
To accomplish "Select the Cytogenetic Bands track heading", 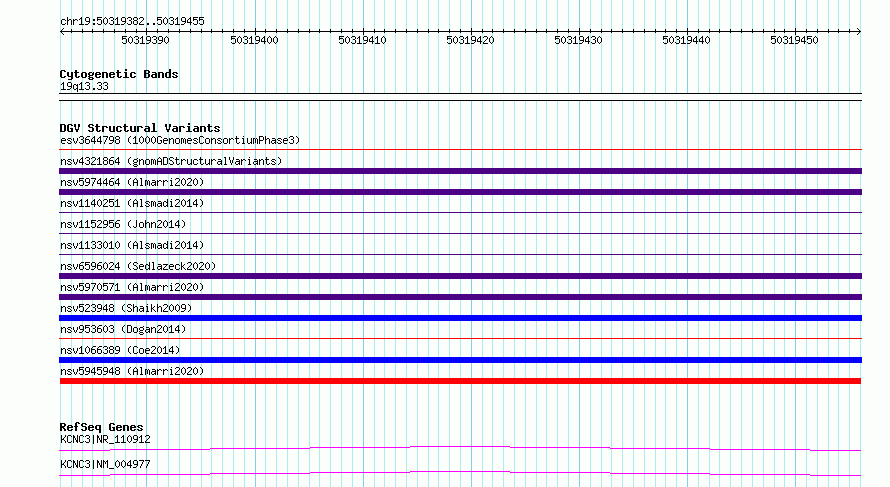I will [119, 74].
